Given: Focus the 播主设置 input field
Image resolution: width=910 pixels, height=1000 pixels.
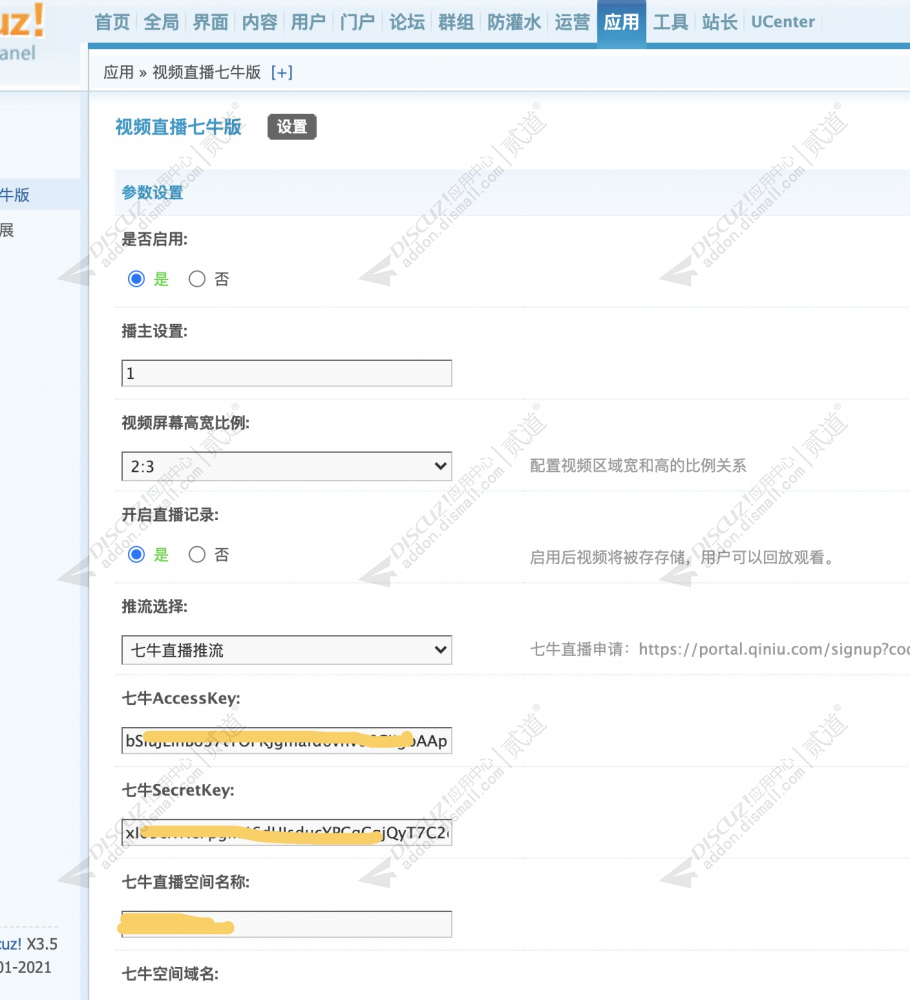Looking at the screenshot, I should (287, 373).
